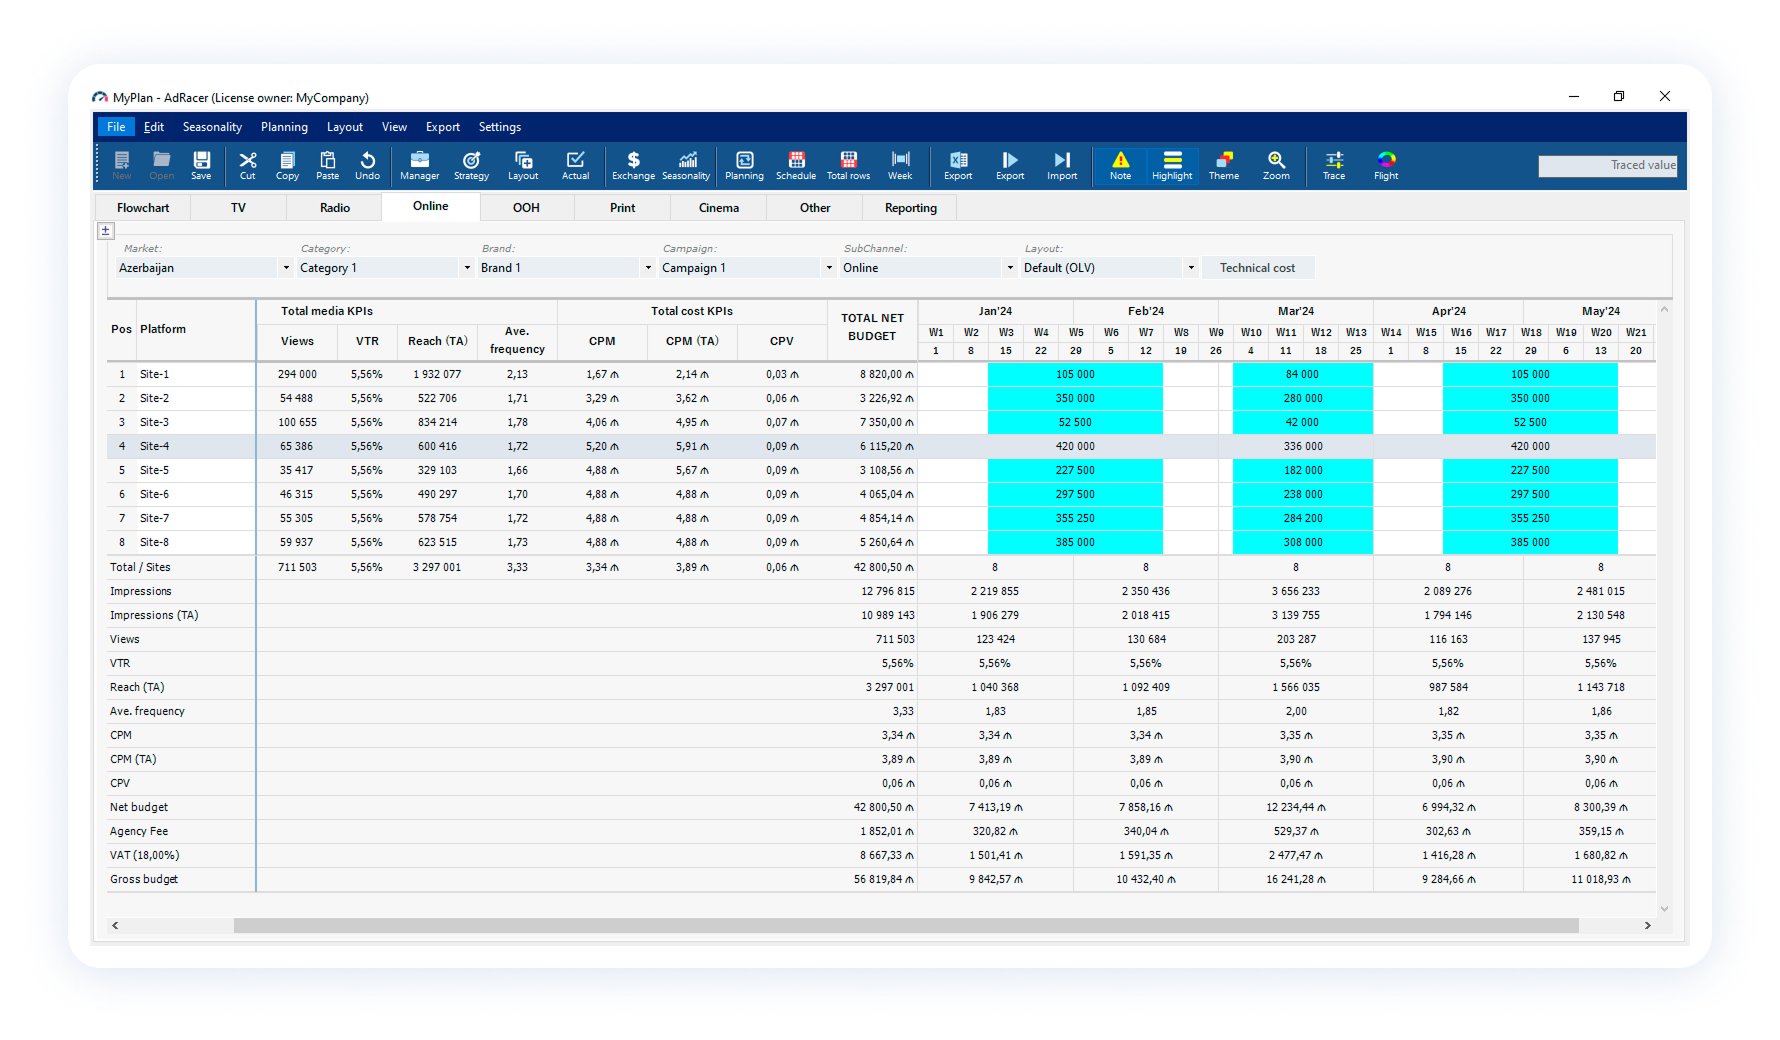This screenshot has width=1780, height=1040.
Task: Click the Open folder icon
Action: pos(161,165)
